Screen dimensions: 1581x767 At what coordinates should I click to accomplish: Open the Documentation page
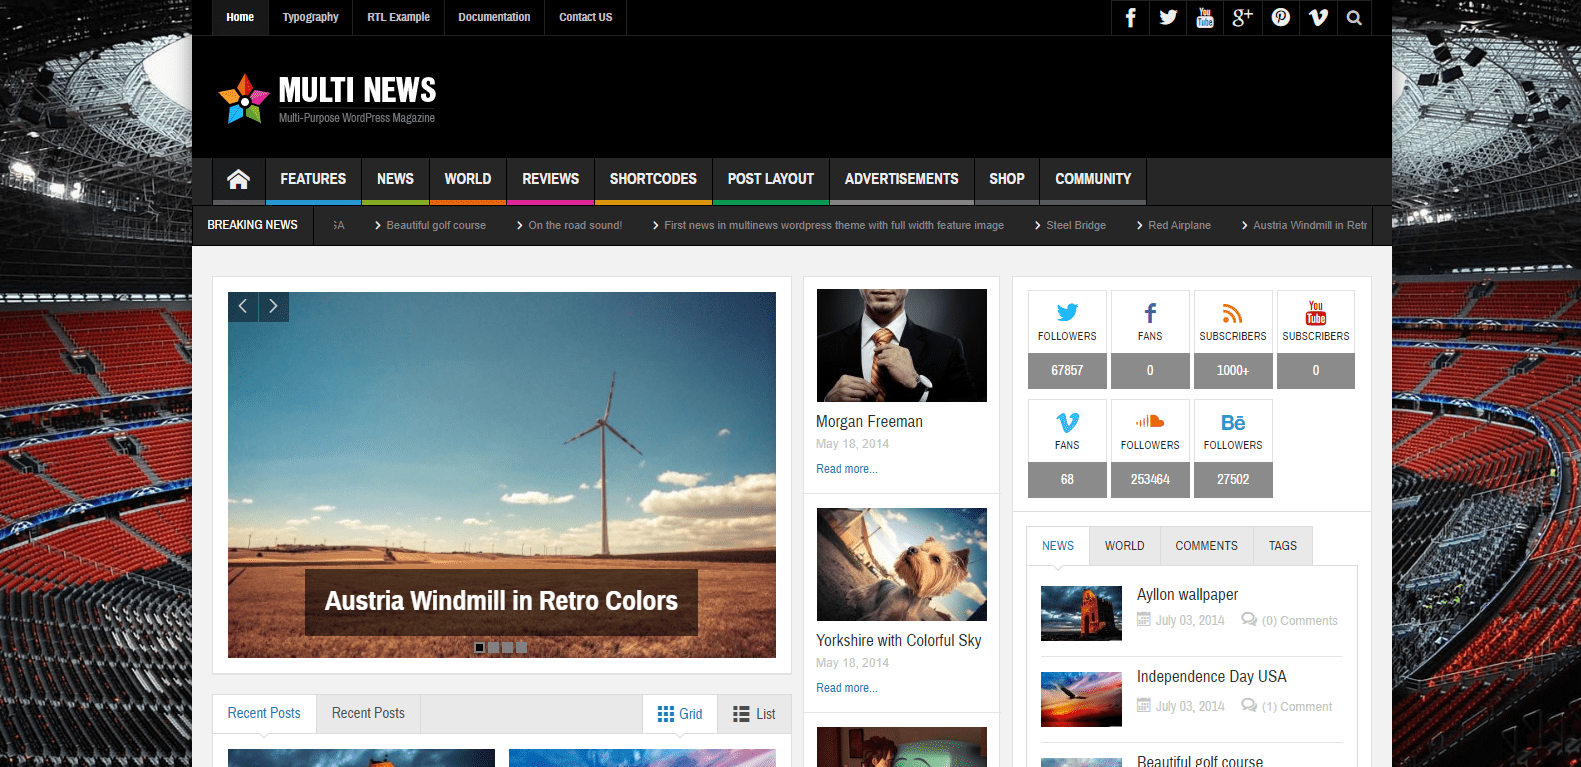494,17
